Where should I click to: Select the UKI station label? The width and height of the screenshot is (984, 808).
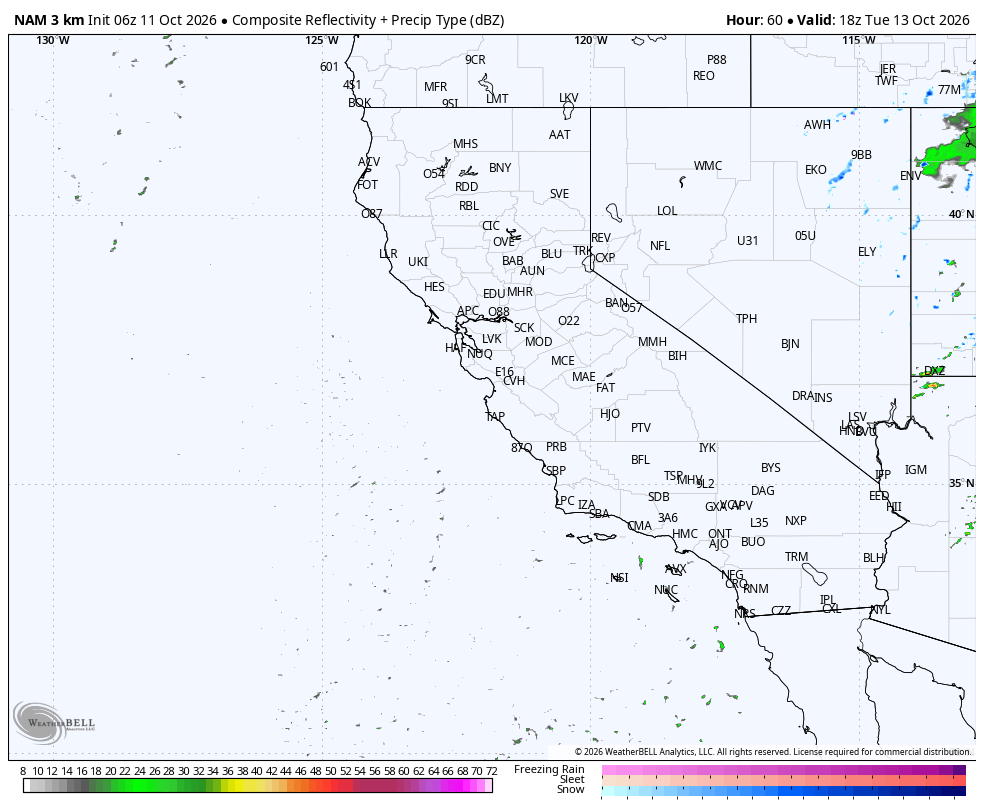tap(418, 262)
